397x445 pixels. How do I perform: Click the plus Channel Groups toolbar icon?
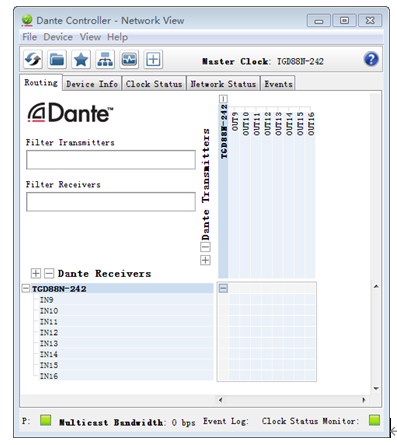pyautogui.click(x=153, y=59)
